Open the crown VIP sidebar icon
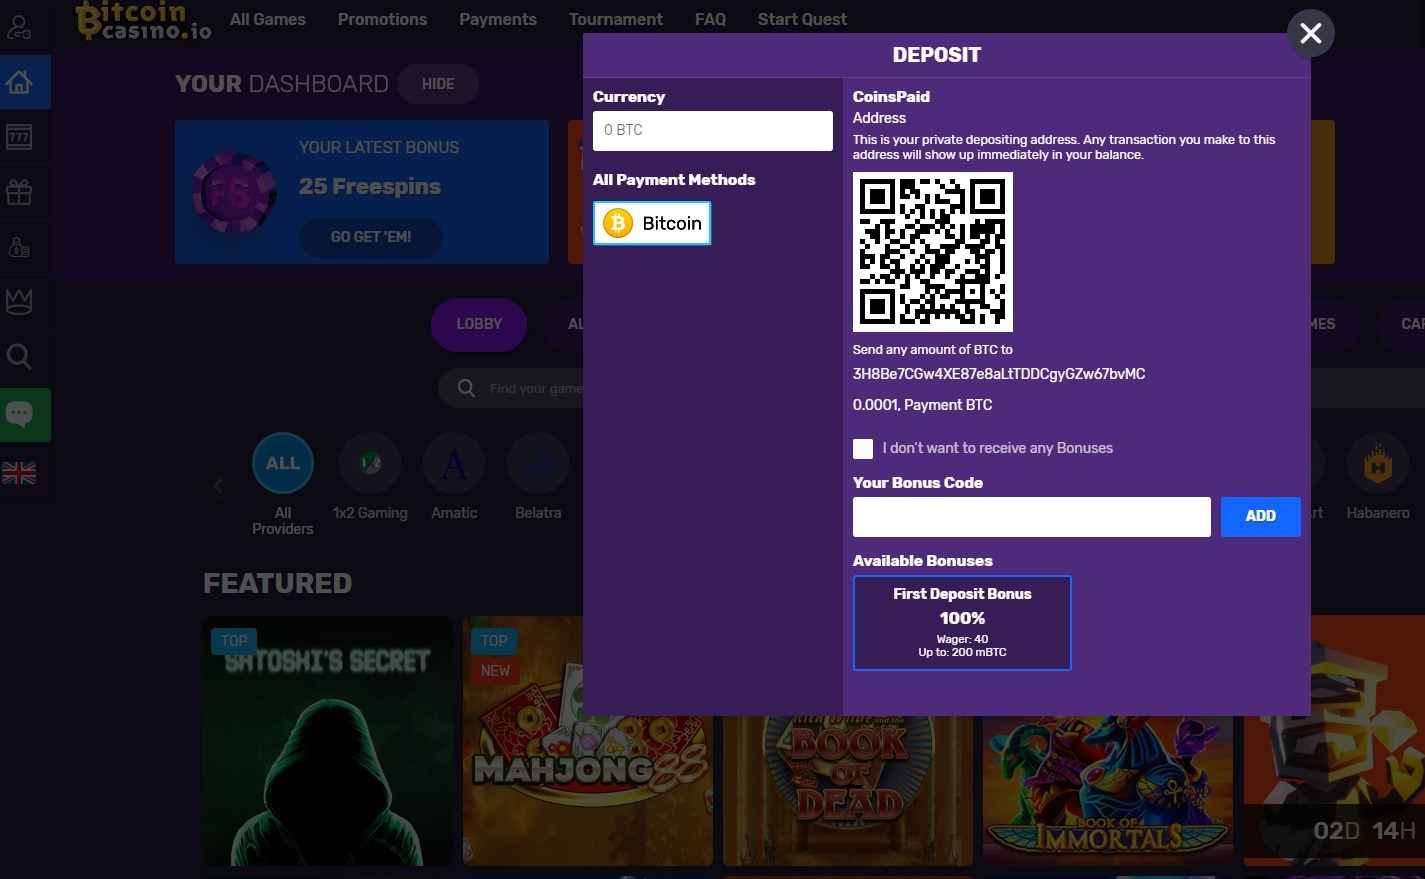The width and height of the screenshot is (1425, 879). 19,302
